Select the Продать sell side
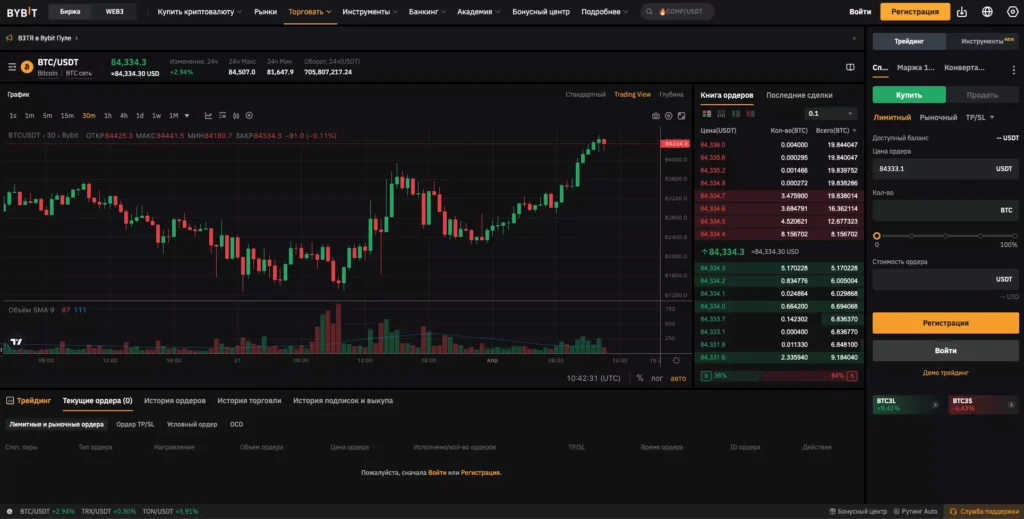Screen dimensions: 1024x519 point(982,95)
